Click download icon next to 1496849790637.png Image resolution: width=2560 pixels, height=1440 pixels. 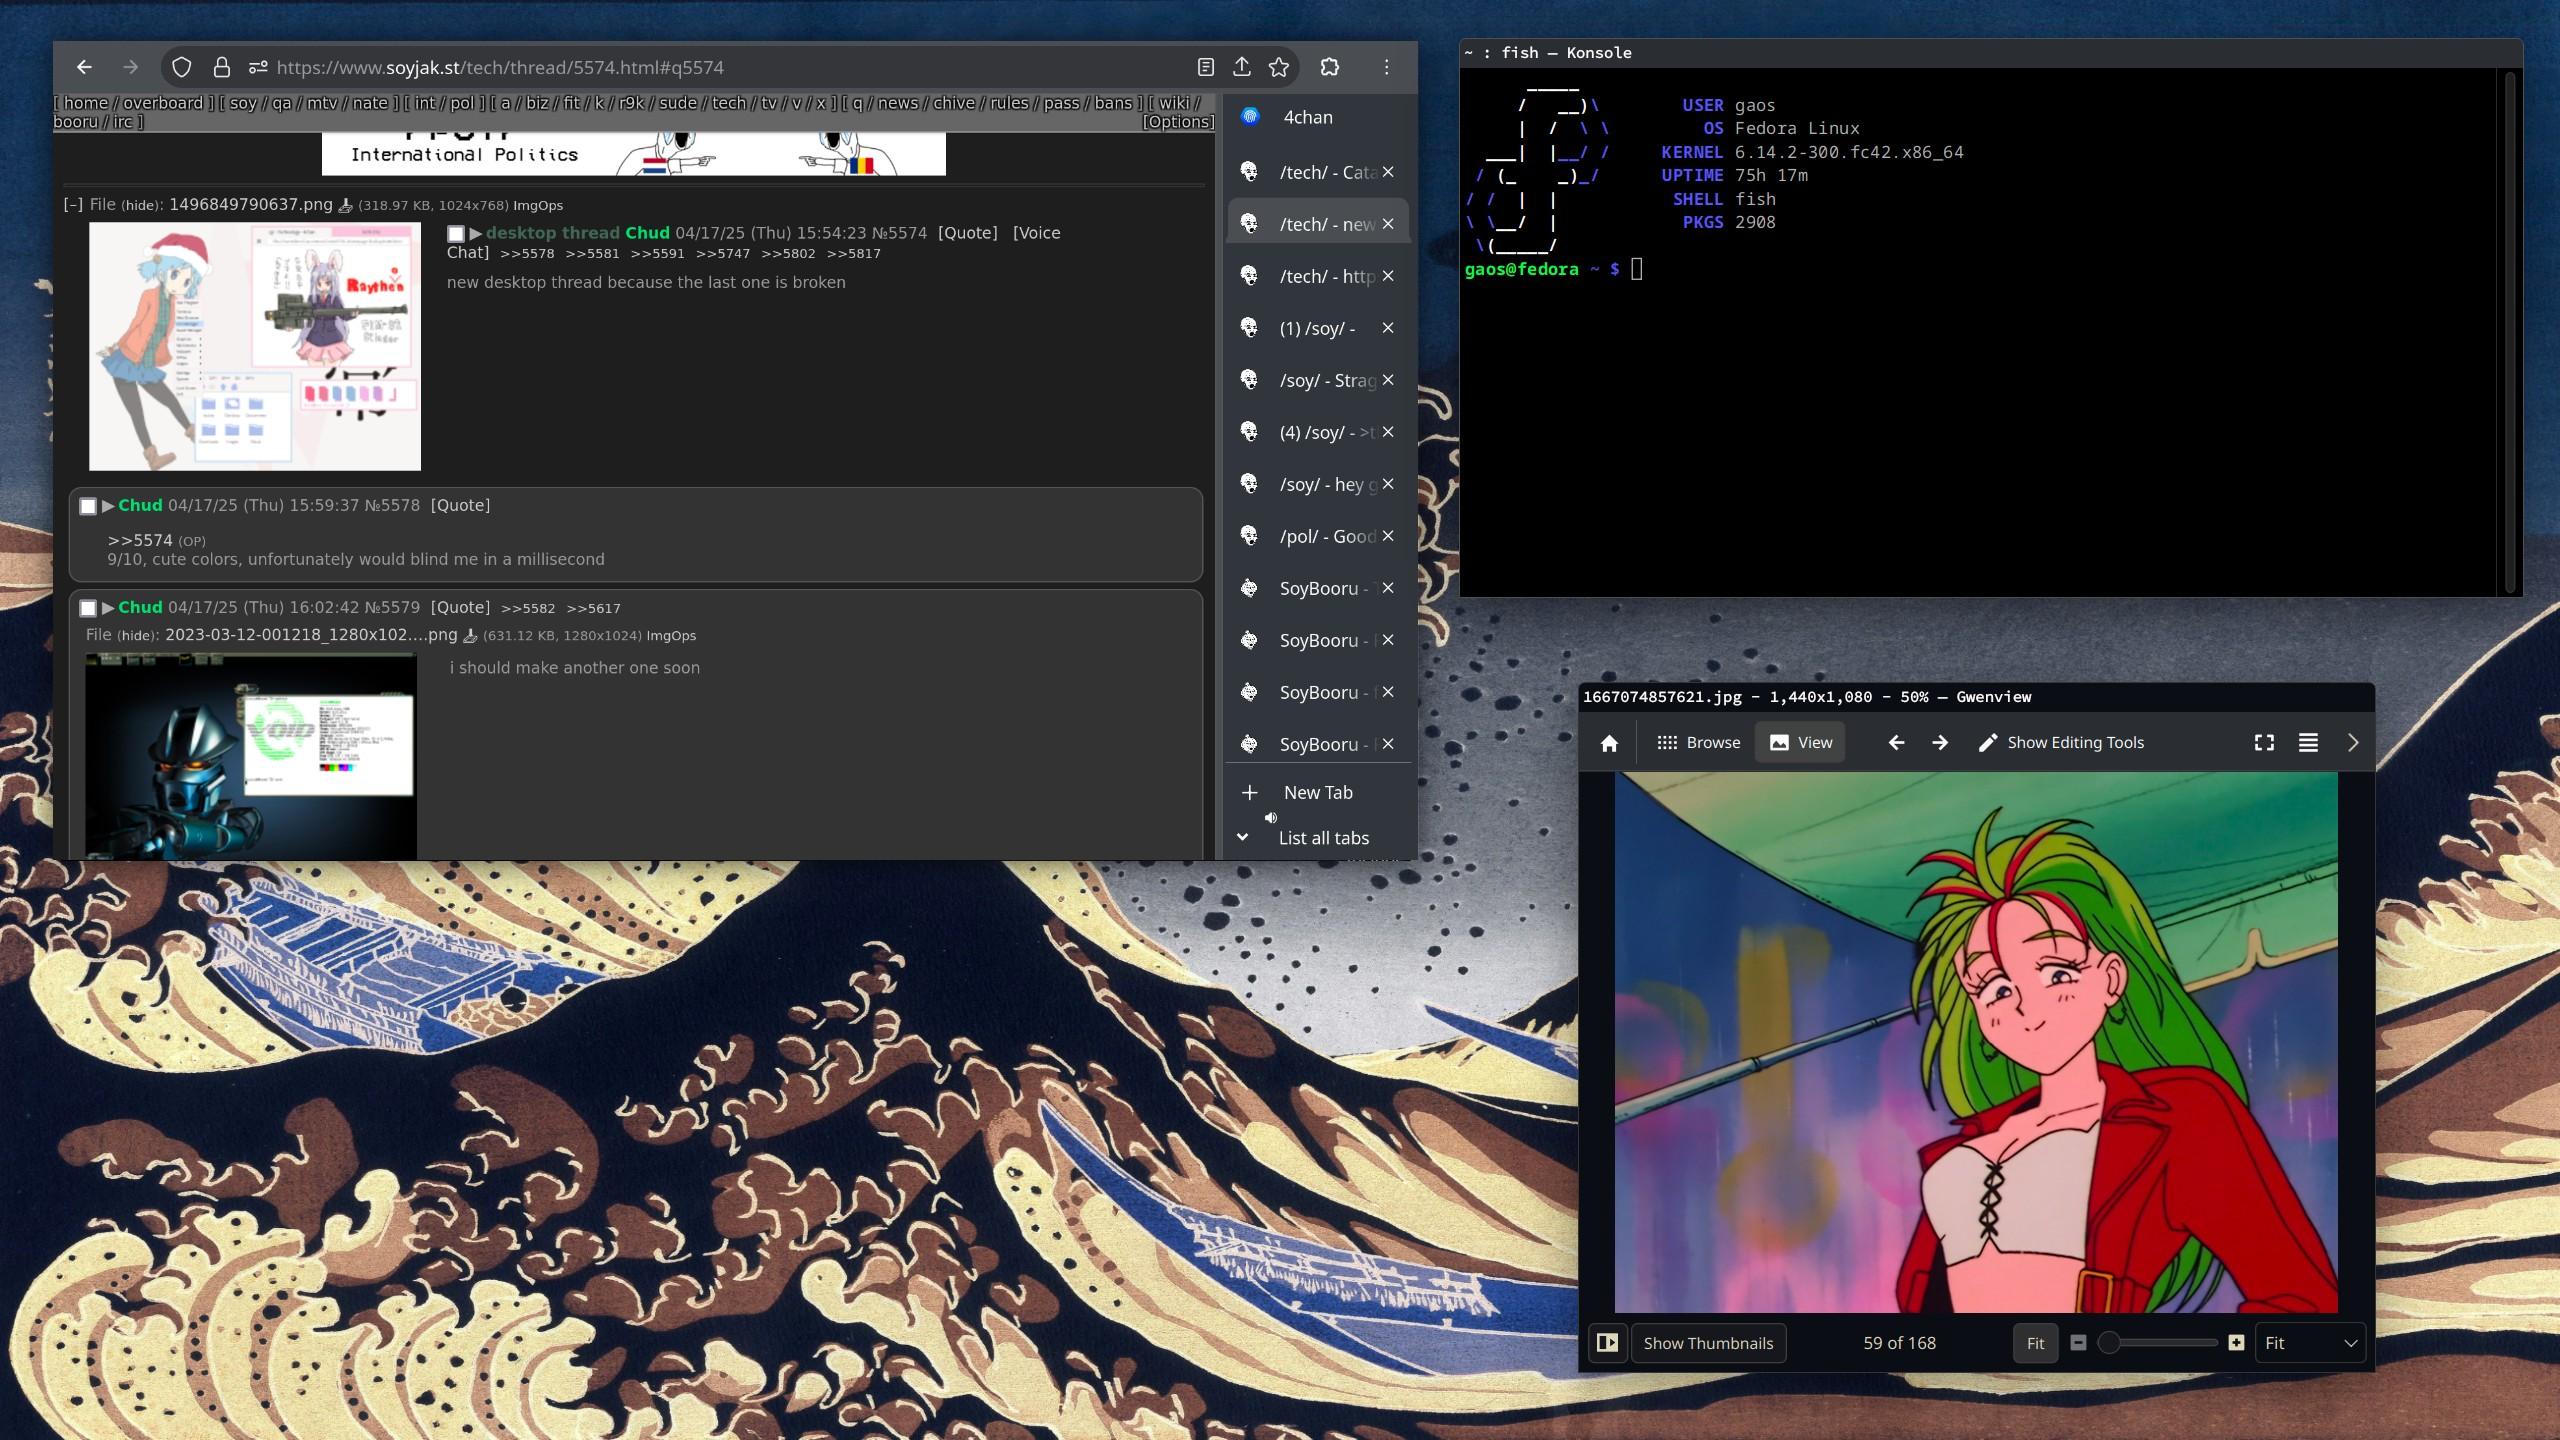click(x=345, y=206)
